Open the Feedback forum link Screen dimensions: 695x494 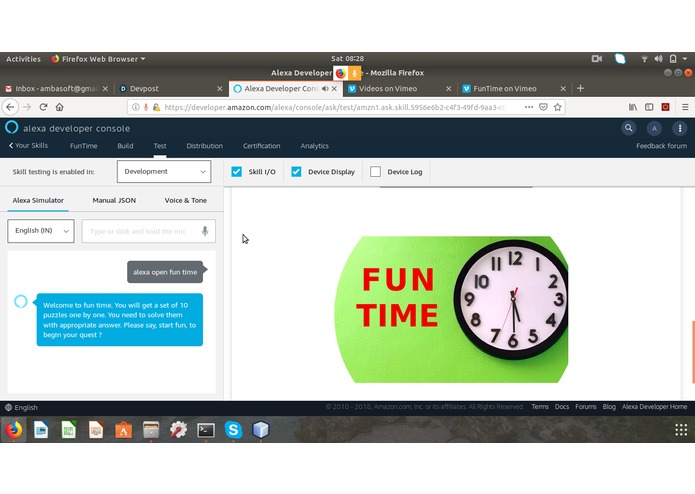(x=661, y=146)
